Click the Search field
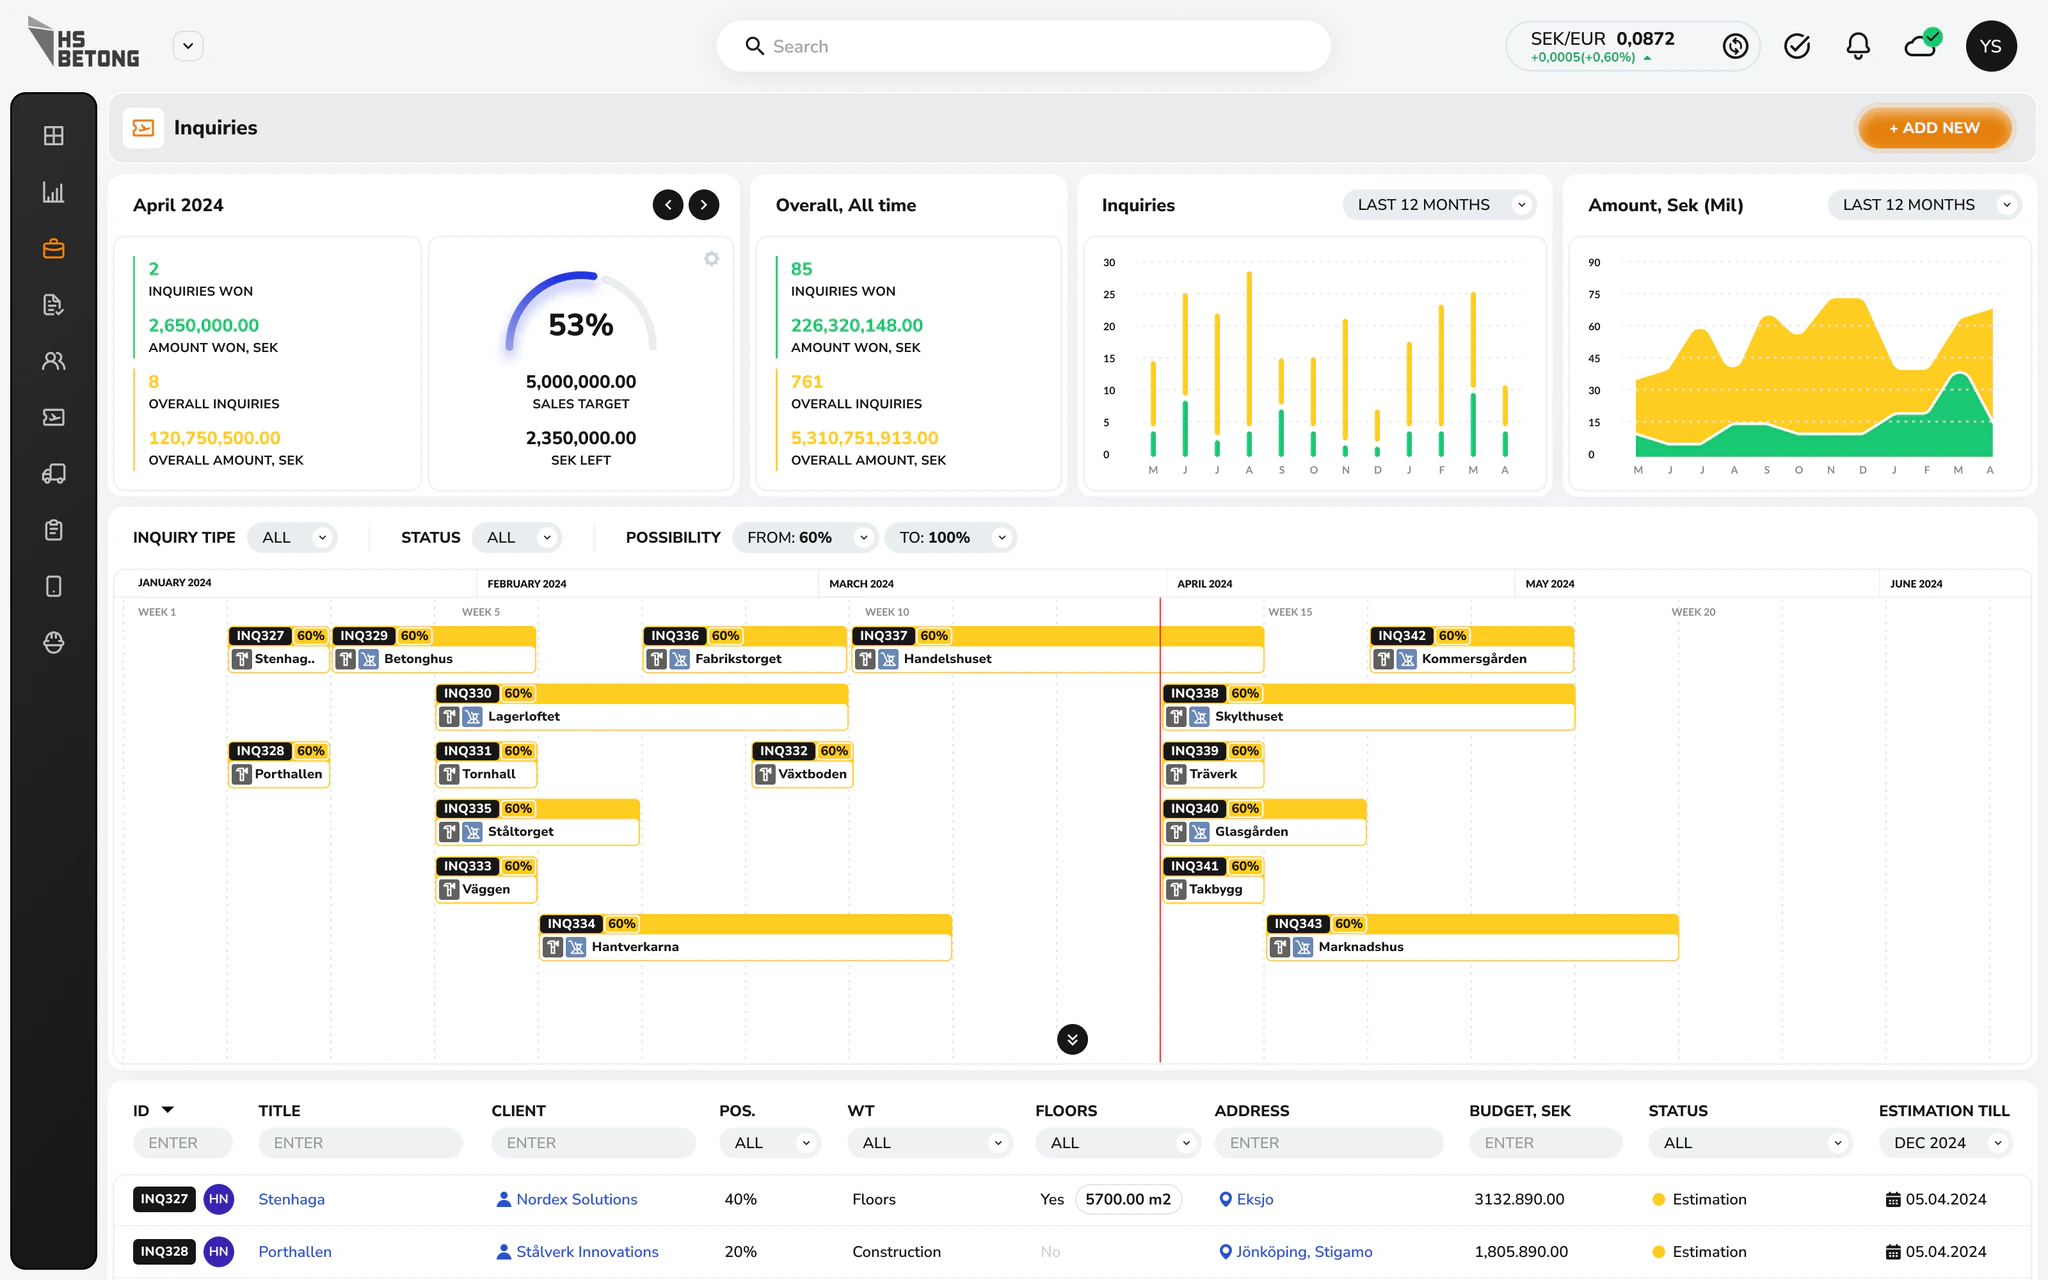 coord(1023,46)
